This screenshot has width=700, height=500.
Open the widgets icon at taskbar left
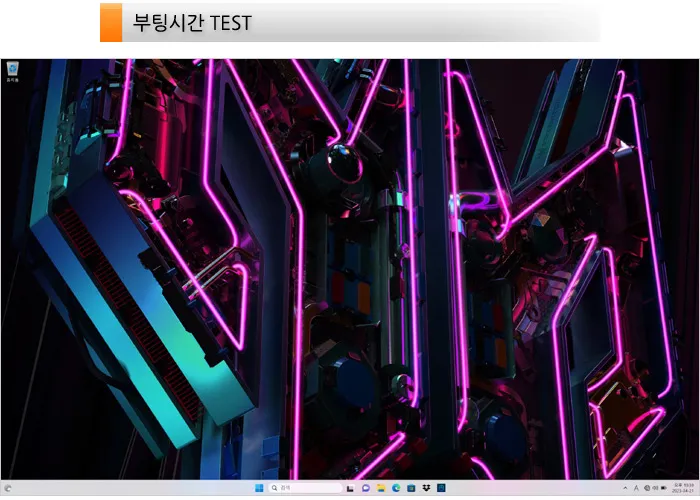8,488
